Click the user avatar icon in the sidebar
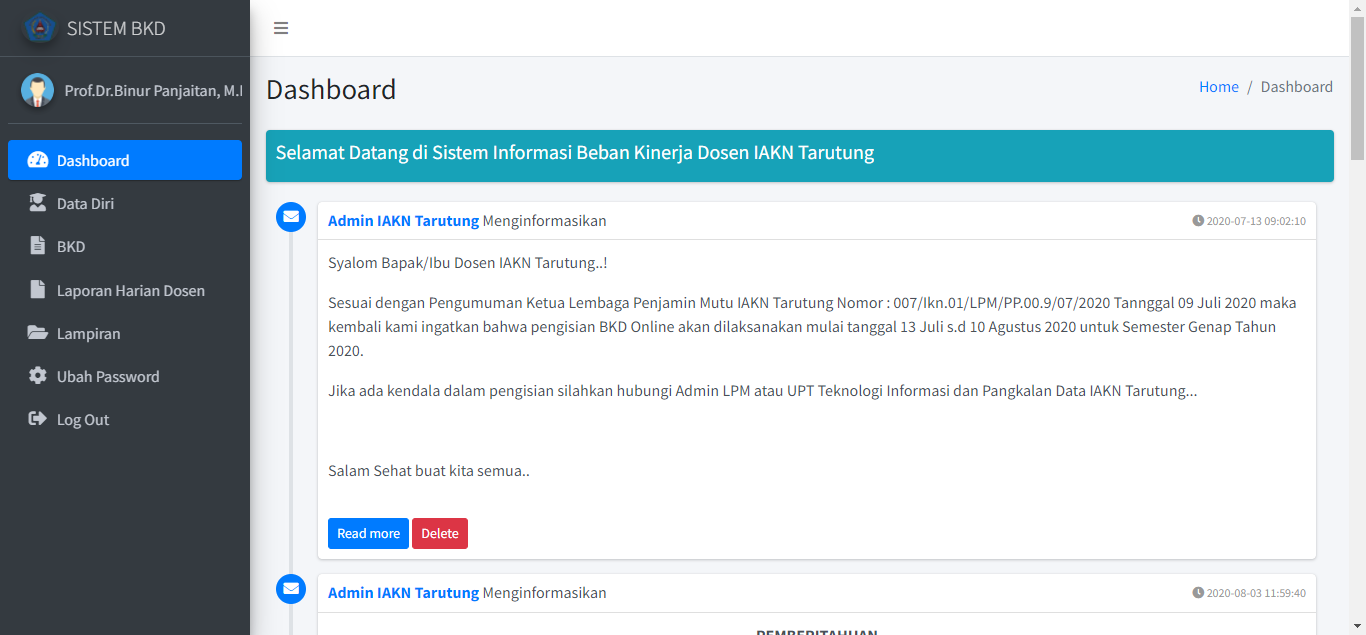The image size is (1366, 635). pos(38,90)
